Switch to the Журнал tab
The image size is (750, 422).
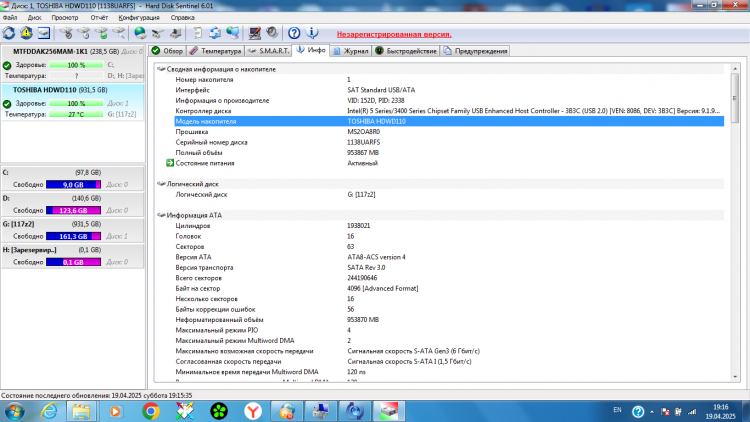click(351, 51)
